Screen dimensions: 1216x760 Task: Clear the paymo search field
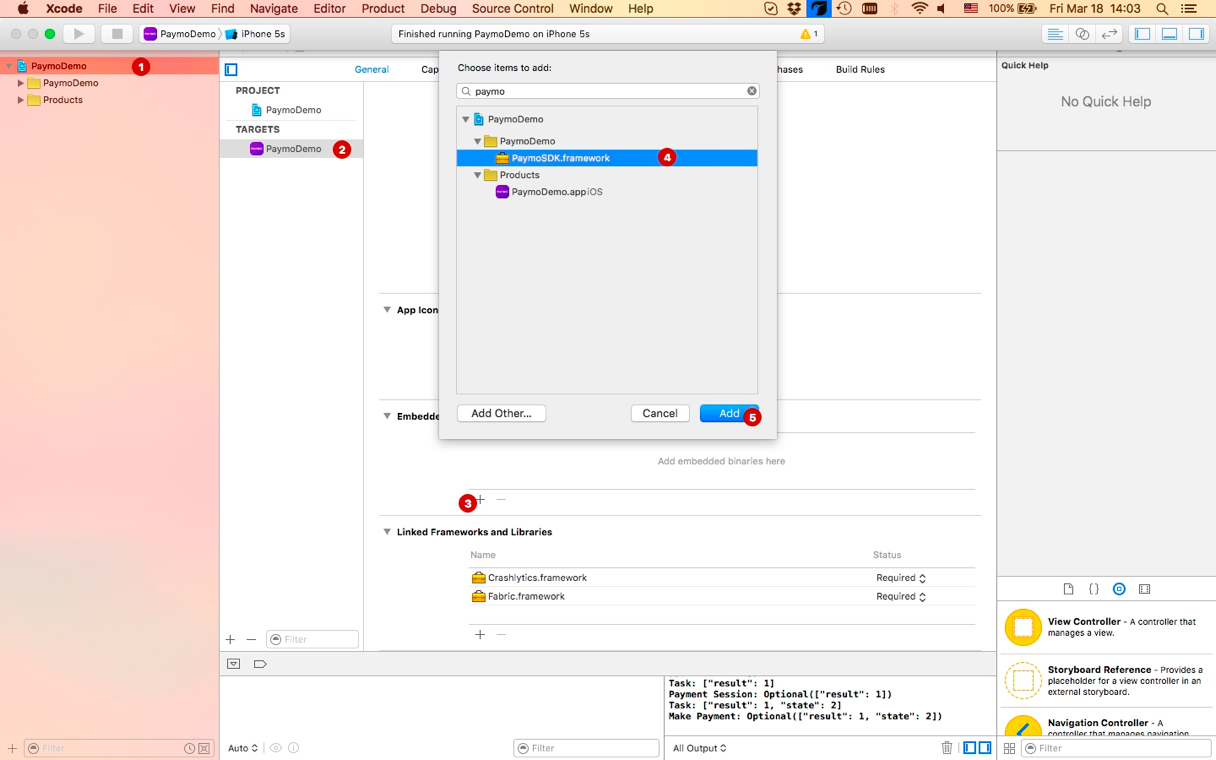(x=752, y=91)
